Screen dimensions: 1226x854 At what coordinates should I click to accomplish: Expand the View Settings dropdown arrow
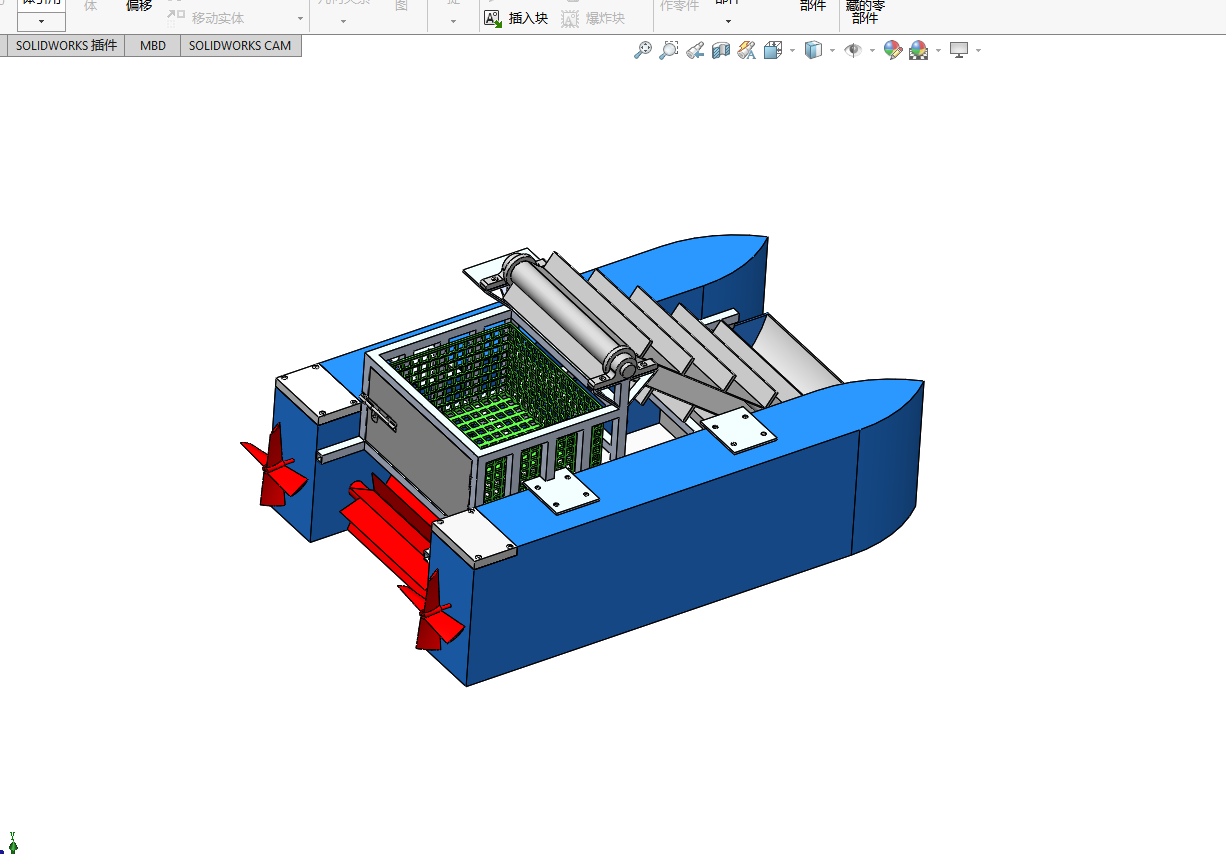[978, 50]
